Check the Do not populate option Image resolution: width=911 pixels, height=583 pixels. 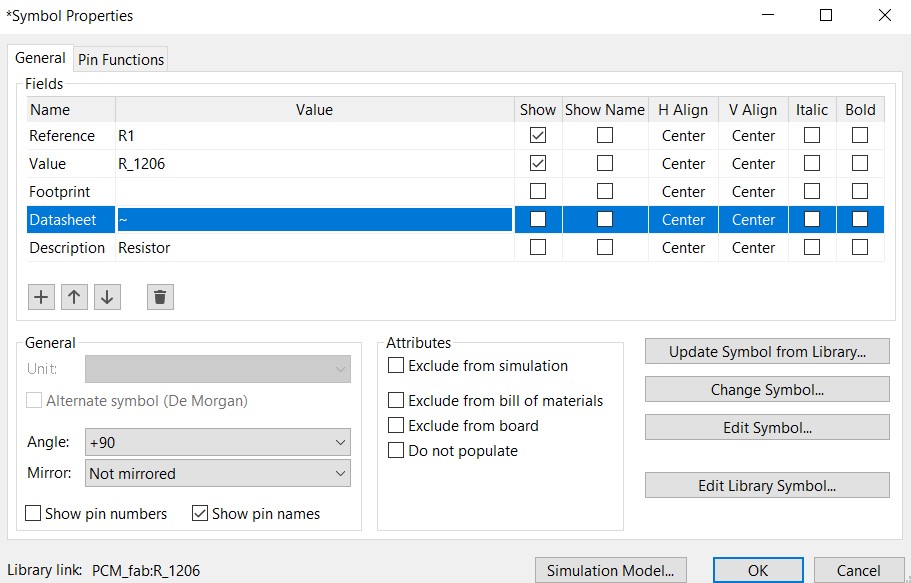click(396, 451)
